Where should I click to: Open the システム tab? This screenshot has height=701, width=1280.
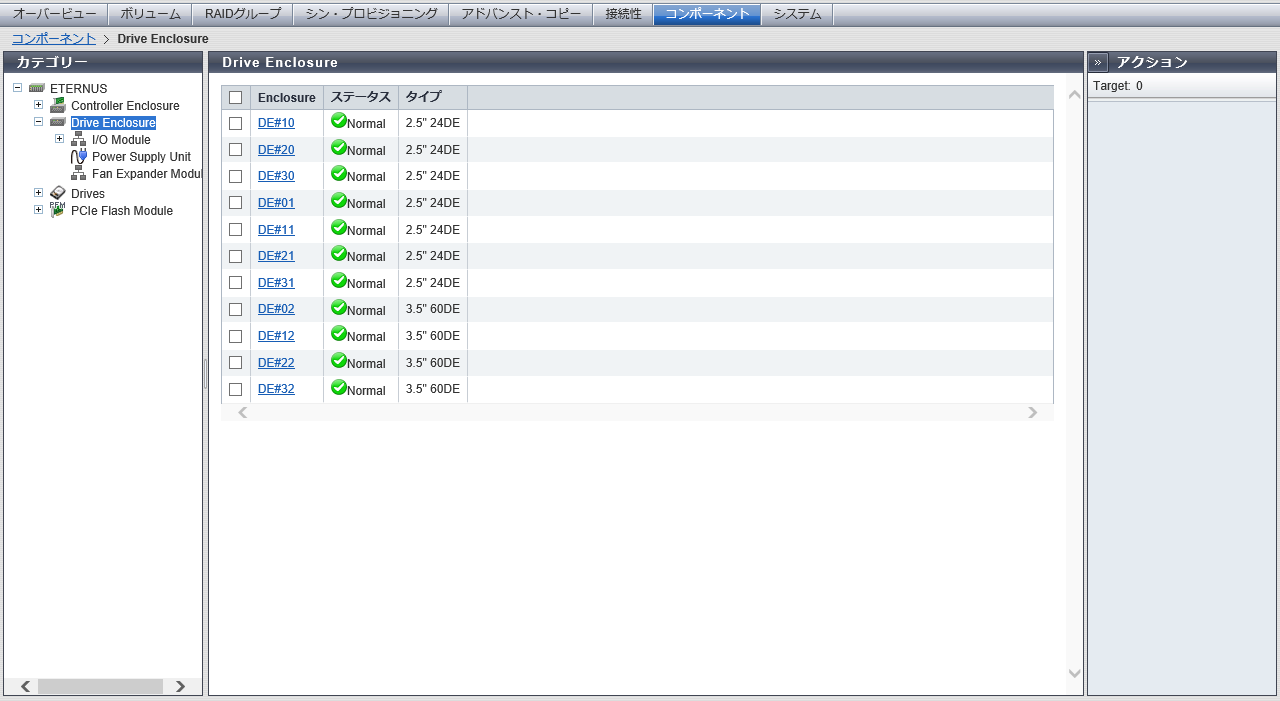click(797, 14)
